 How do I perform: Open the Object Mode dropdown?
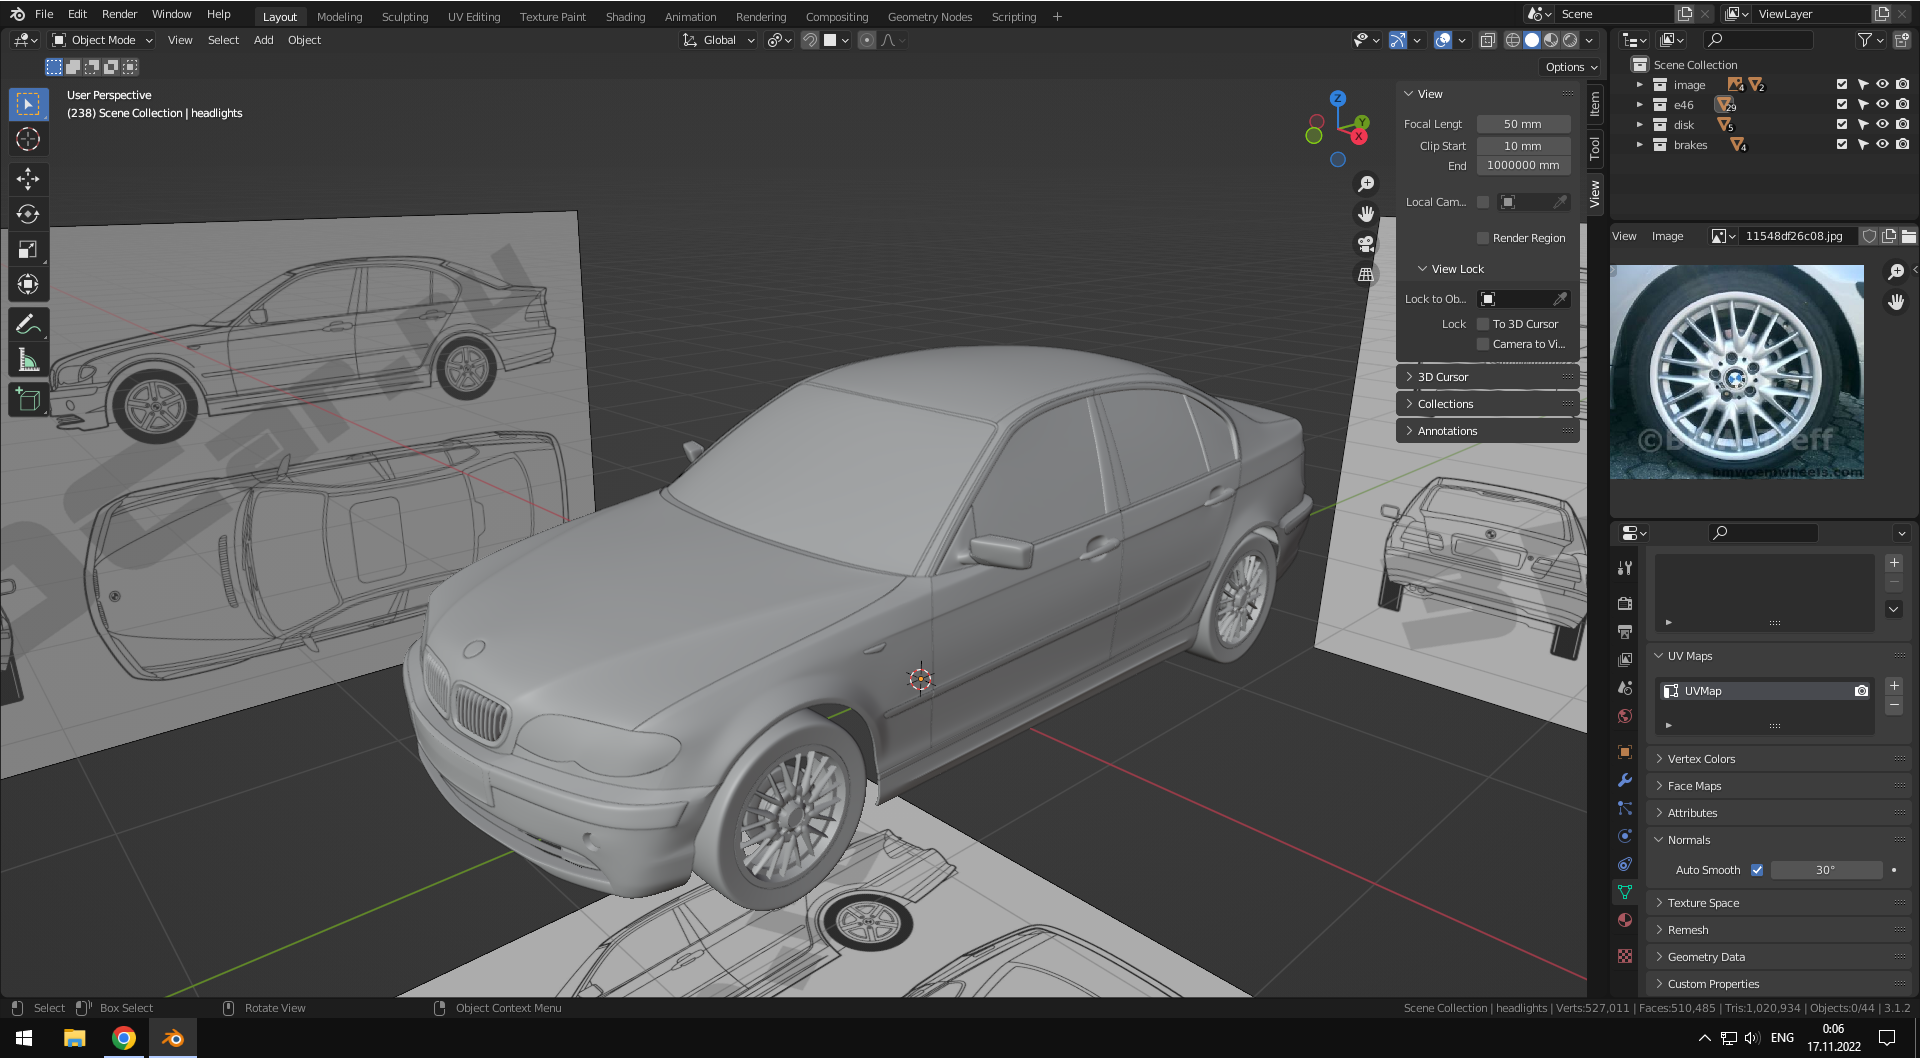[103, 40]
